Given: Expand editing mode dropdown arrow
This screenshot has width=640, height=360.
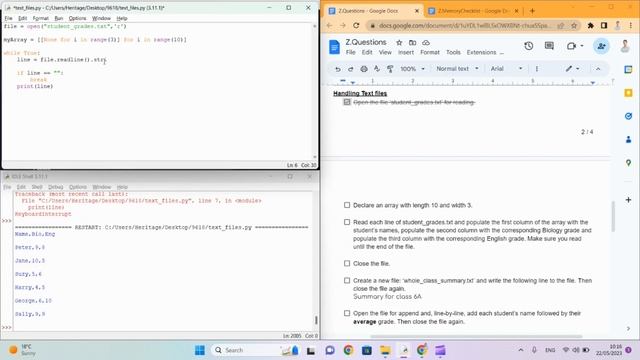Looking at the screenshot, I should (x=578, y=69).
